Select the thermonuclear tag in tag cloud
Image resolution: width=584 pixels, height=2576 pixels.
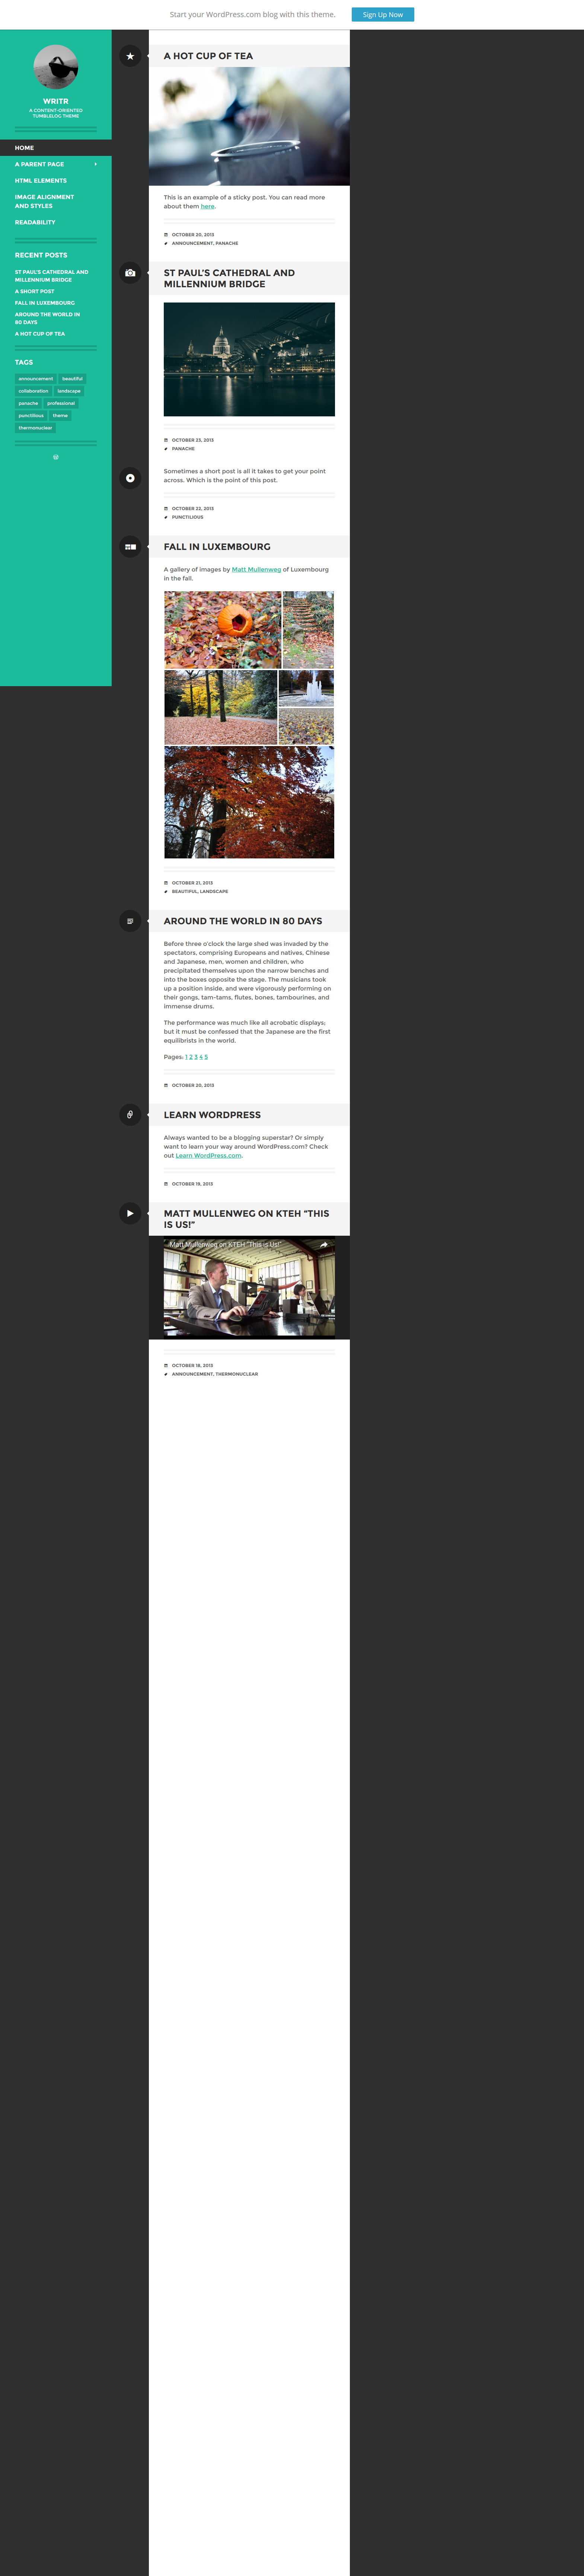pyautogui.click(x=35, y=428)
